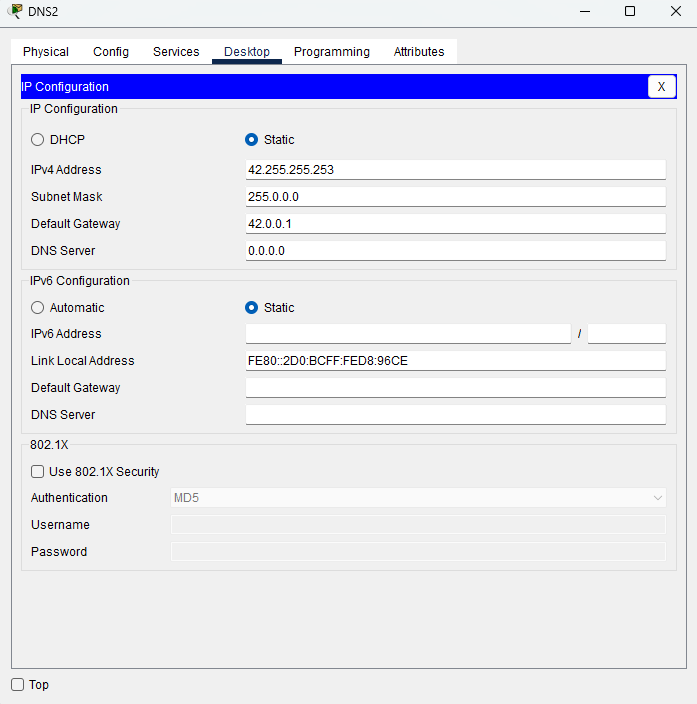Toggle the Top checkbox
The image size is (697, 704).
click(x=18, y=685)
